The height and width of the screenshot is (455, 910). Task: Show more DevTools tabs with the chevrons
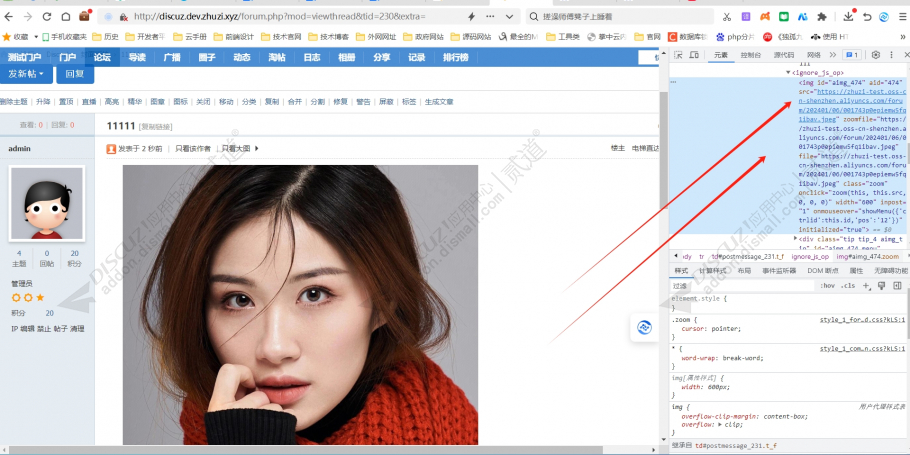[x=832, y=55]
